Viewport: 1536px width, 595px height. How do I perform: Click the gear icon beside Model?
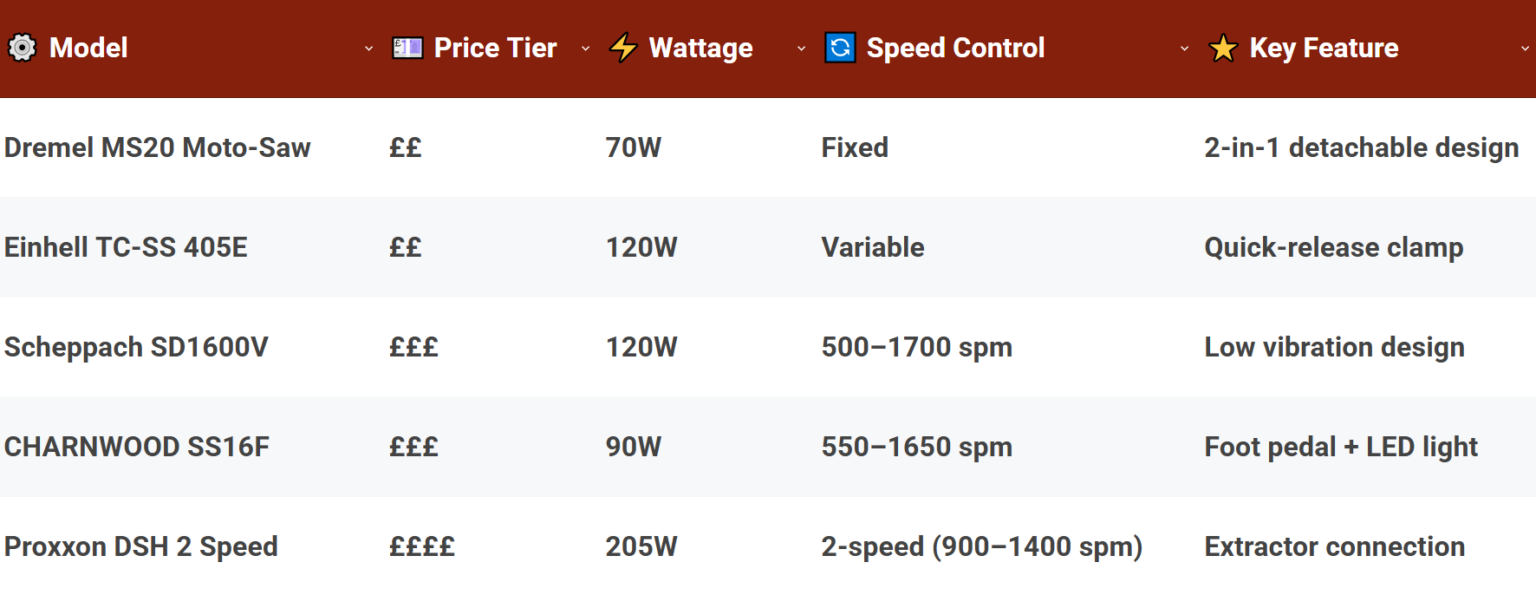point(22,47)
